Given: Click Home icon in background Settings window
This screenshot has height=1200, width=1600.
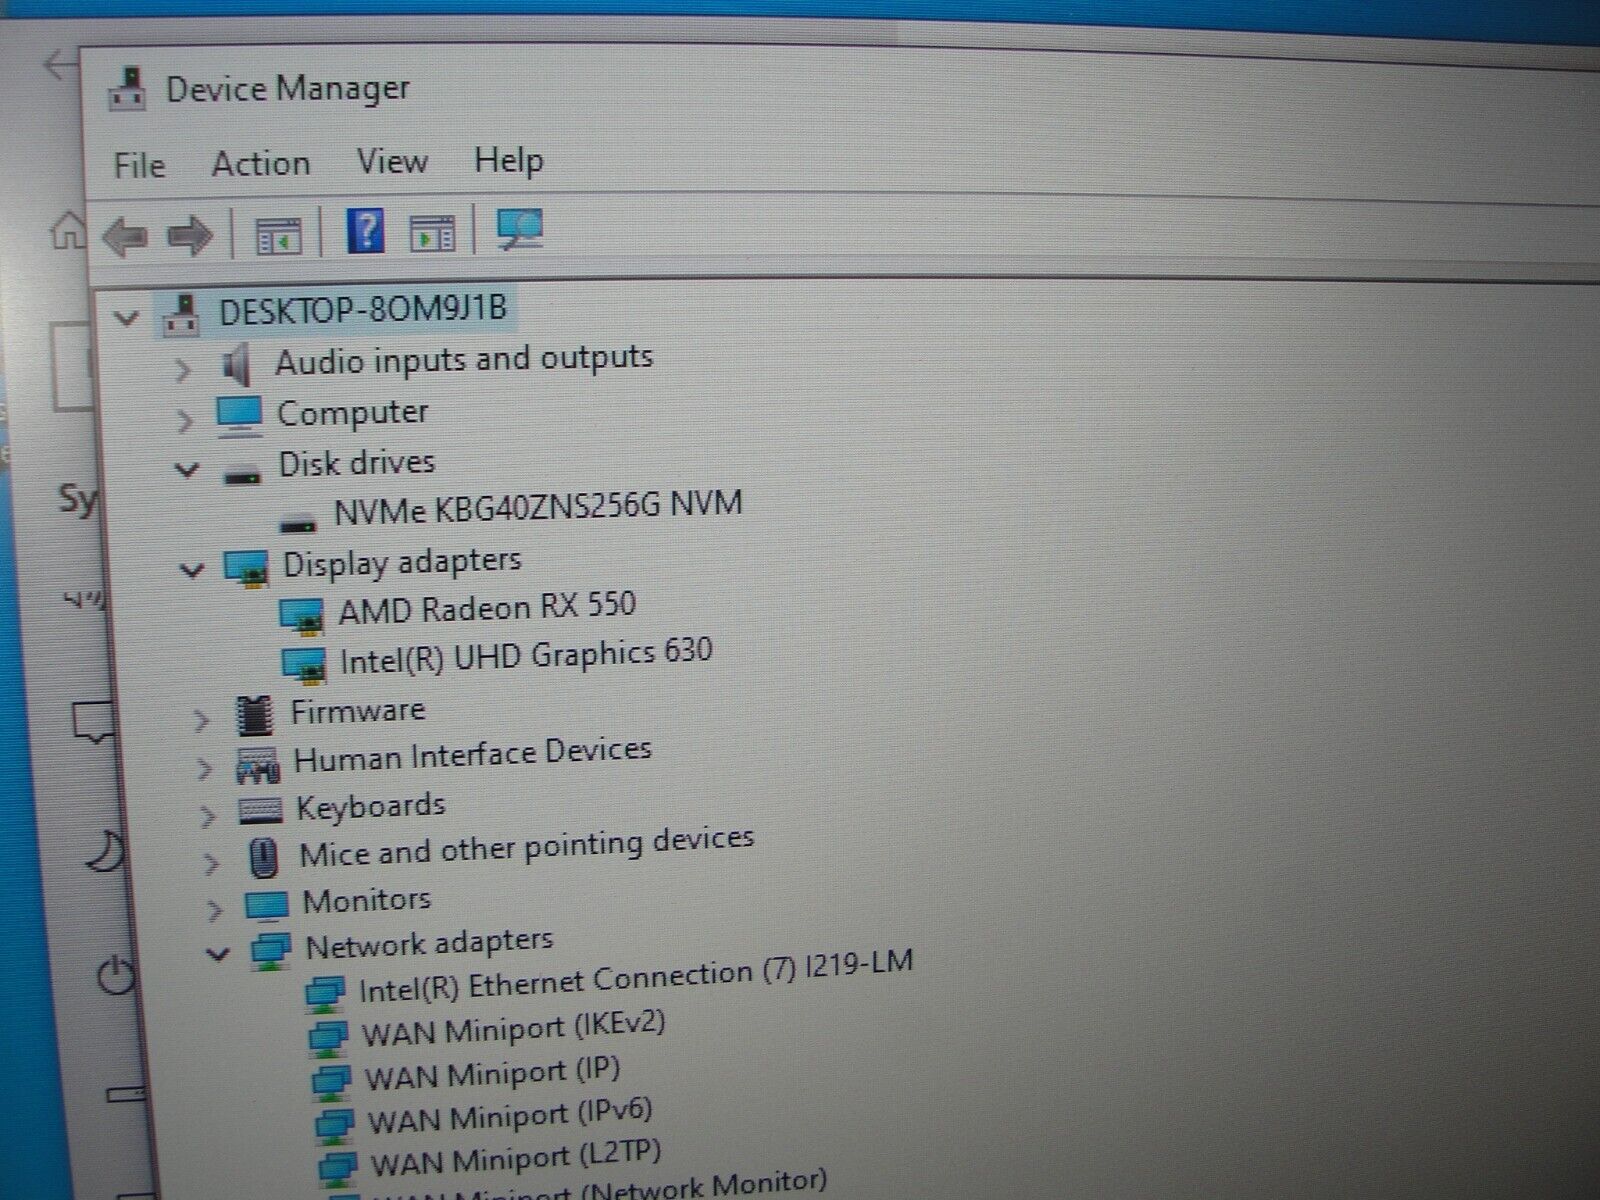Looking at the screenshot, I should coord(68,231).
